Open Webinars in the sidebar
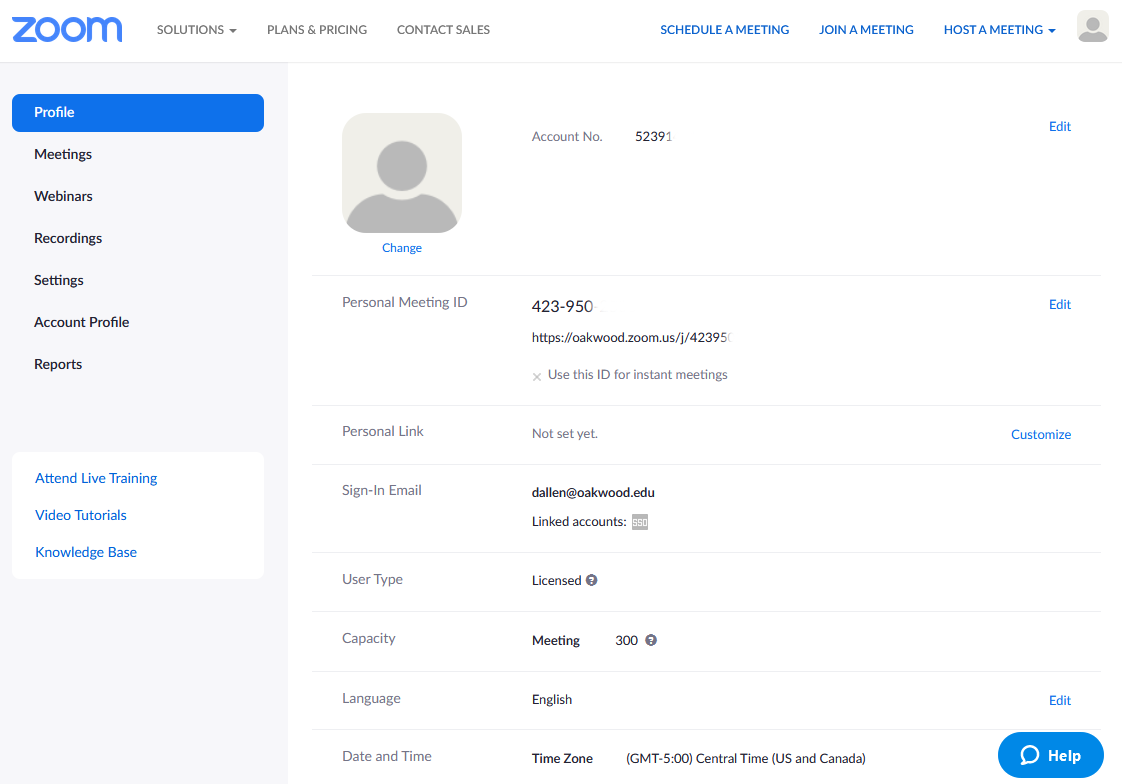1122x784 pixels. point(63,196)
